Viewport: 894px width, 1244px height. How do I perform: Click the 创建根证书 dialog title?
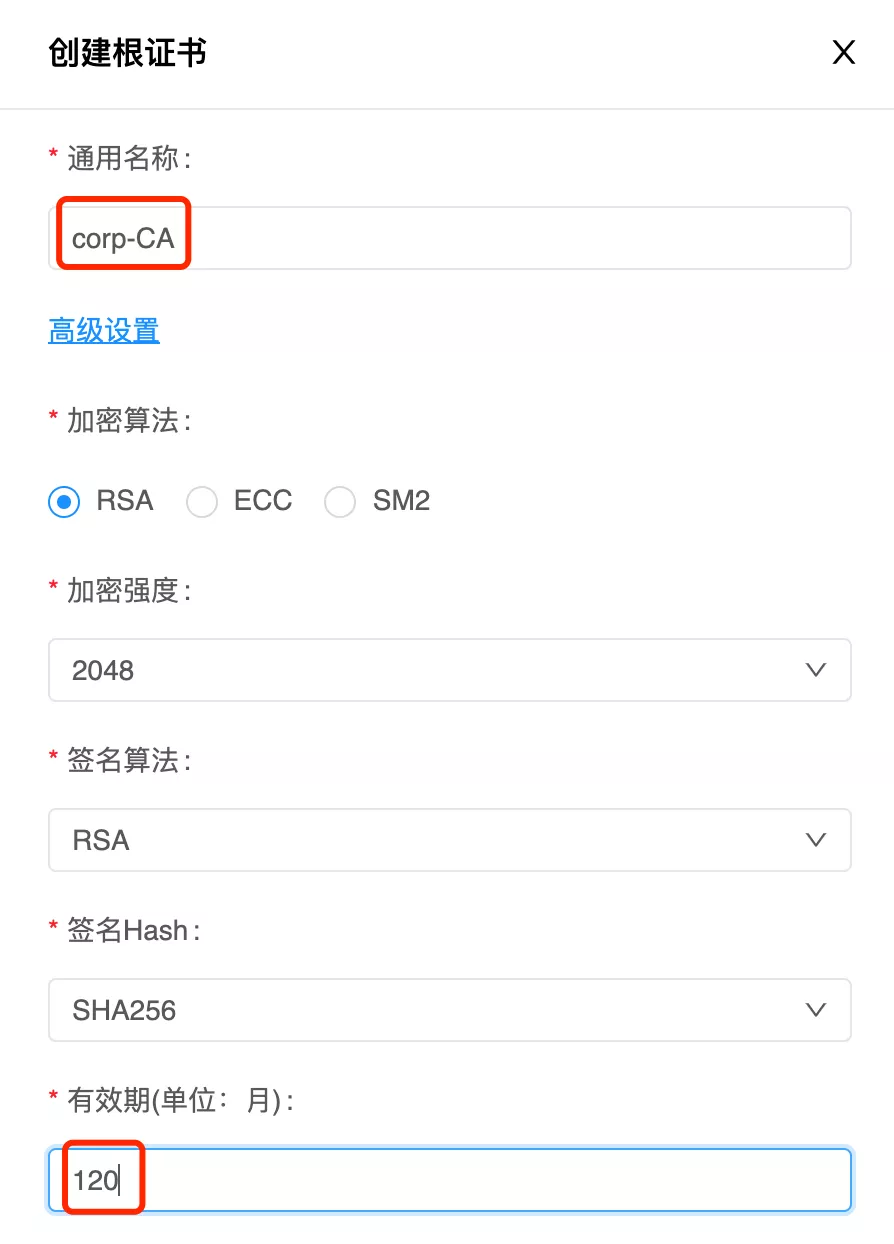[x=128, y=53]
